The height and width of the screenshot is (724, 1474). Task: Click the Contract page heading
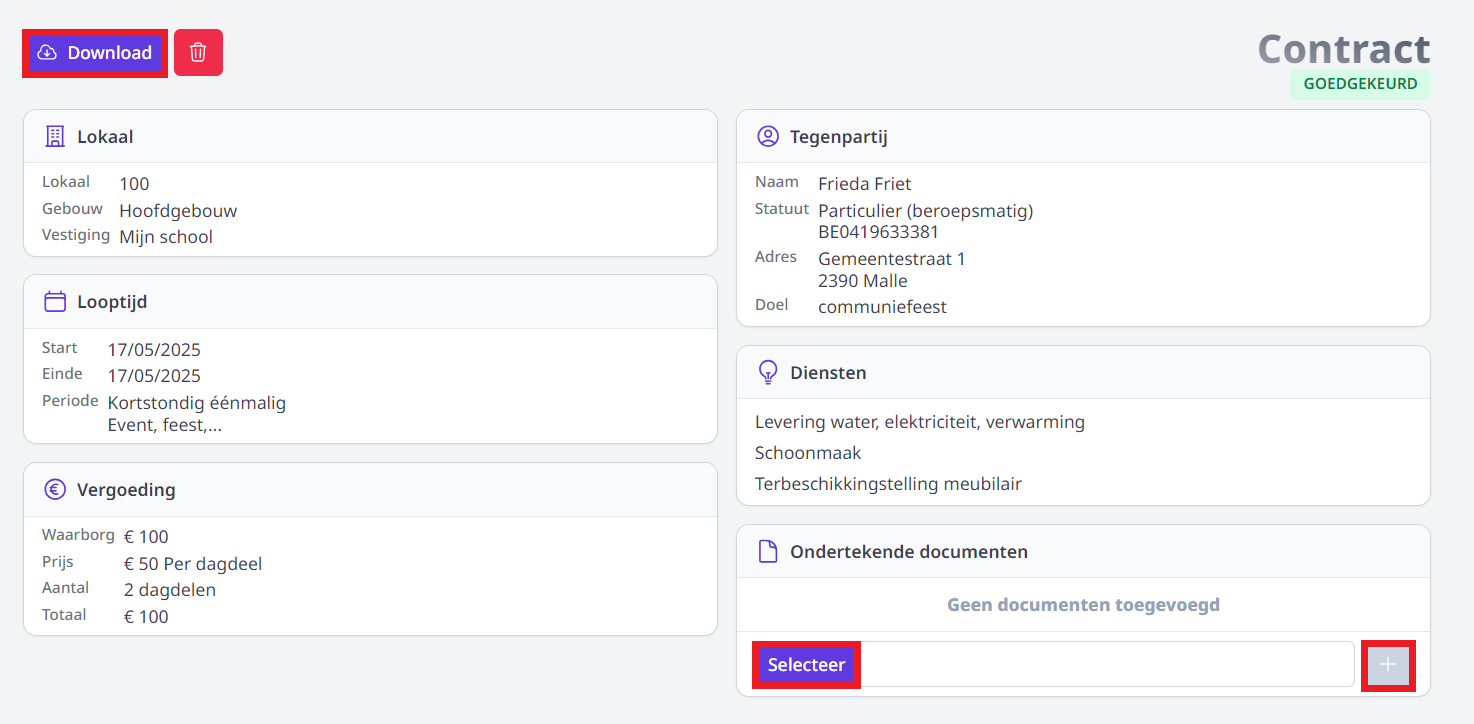coord(1343,49)
